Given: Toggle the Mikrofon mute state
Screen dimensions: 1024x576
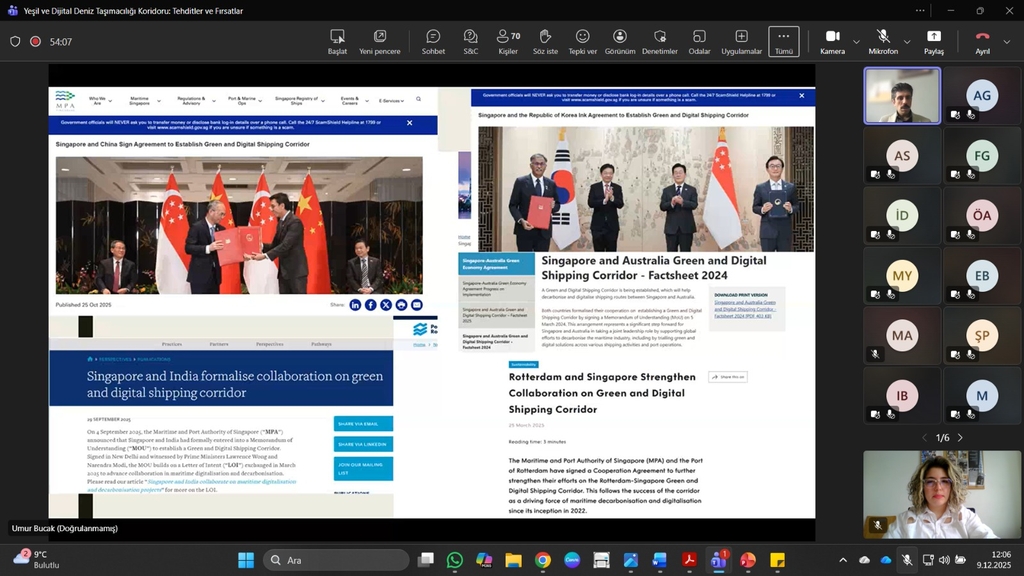Looking at the screenshot, I should coord(882,41).
